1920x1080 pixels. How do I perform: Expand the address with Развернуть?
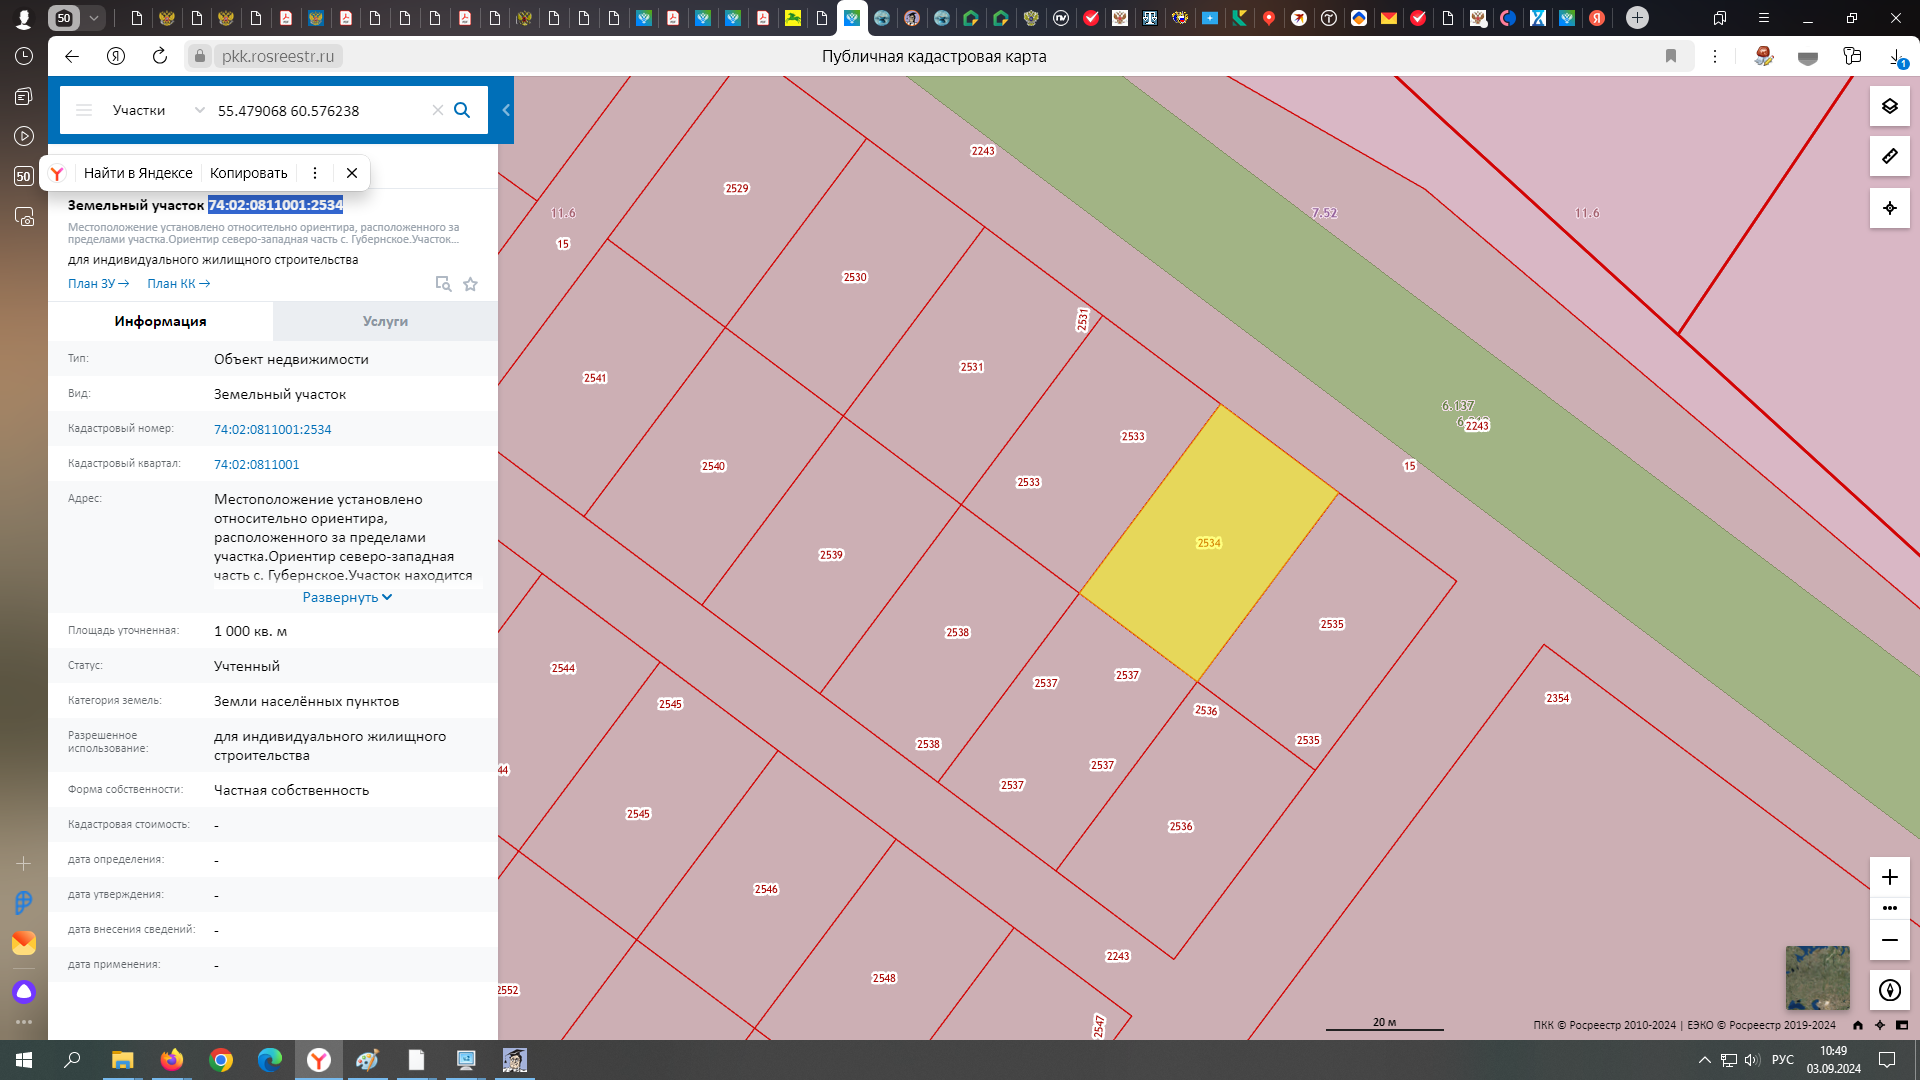(347, 597)
